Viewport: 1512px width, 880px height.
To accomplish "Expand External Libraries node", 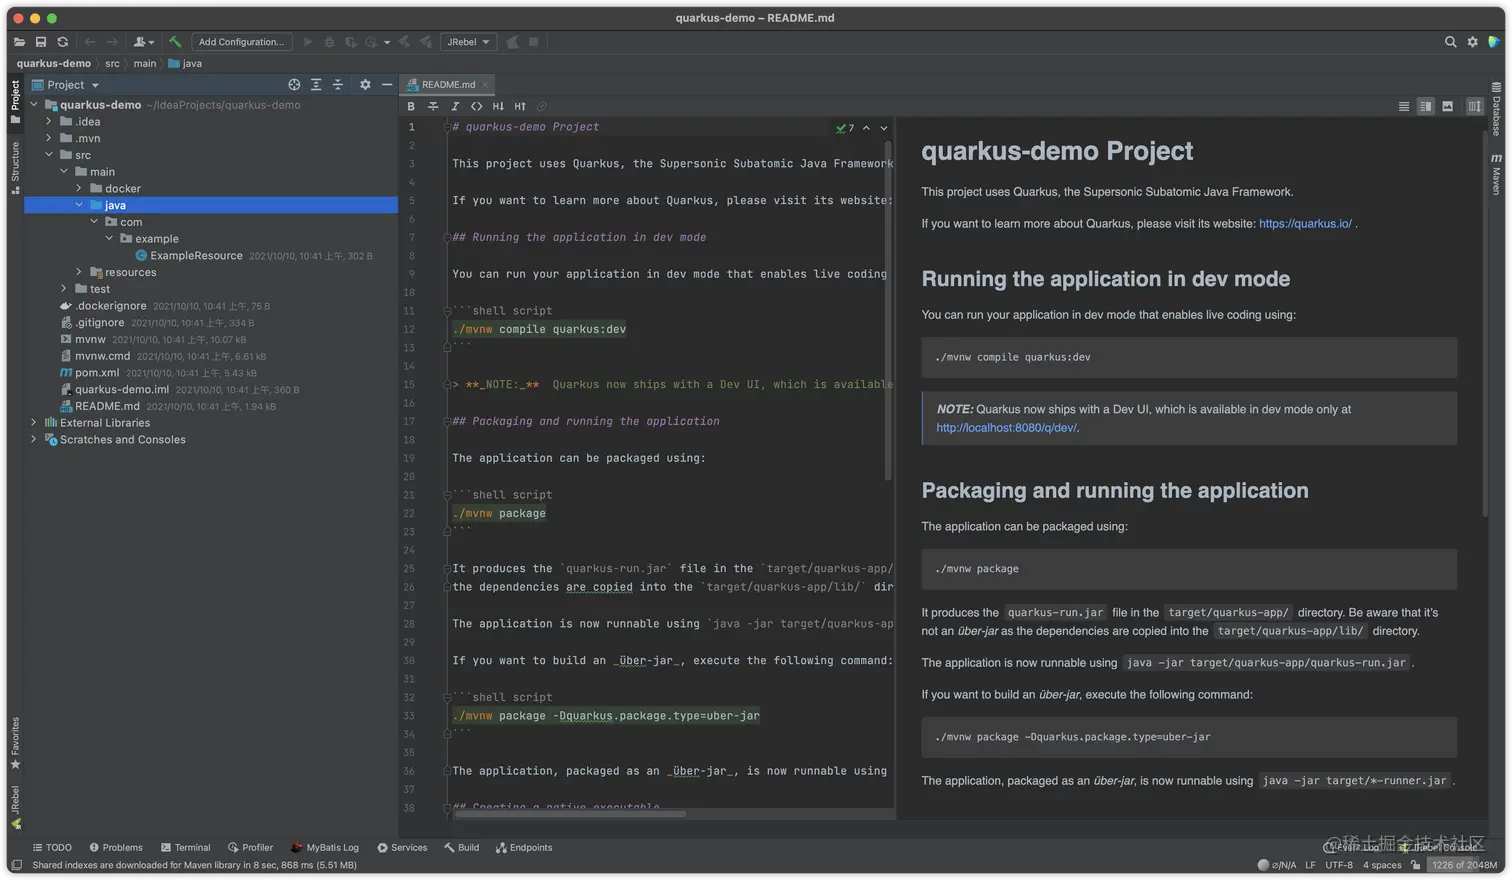I will point(34,423).
